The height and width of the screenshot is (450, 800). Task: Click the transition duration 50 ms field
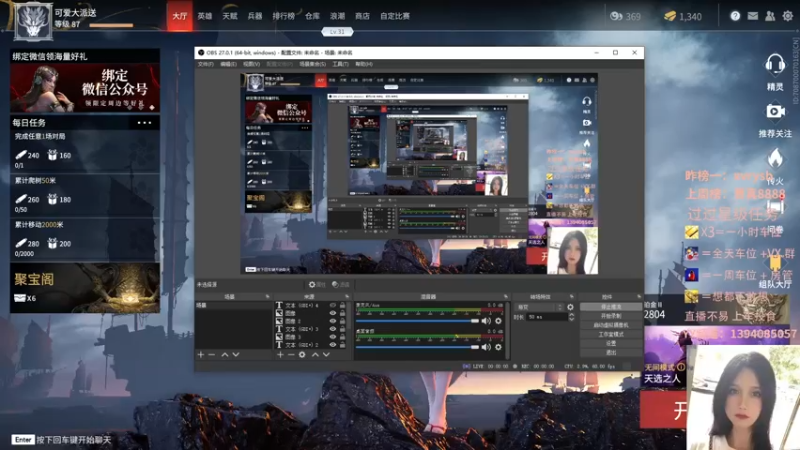[547, 317]
